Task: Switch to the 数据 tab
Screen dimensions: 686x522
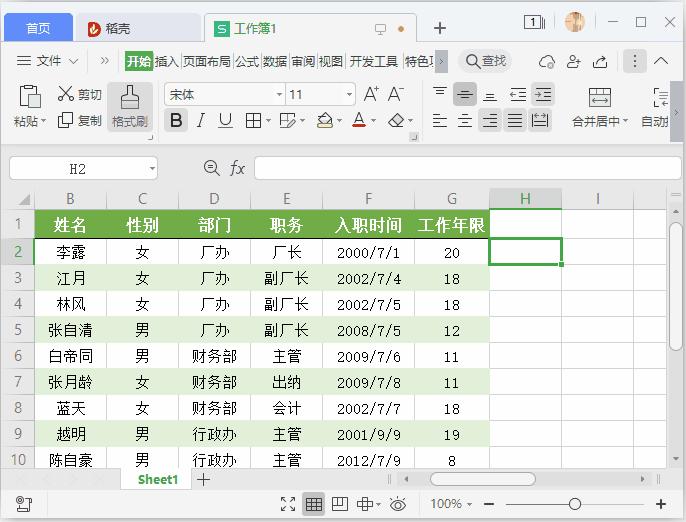Action: pos(275,61)
